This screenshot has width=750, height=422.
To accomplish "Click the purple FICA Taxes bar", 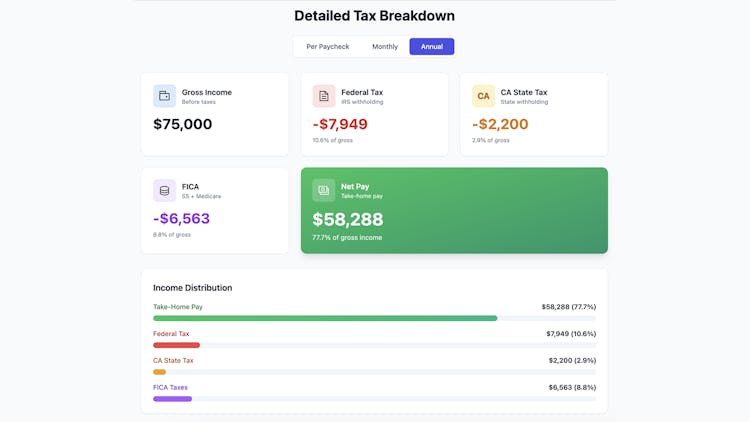I will click(x=172, y=399).
